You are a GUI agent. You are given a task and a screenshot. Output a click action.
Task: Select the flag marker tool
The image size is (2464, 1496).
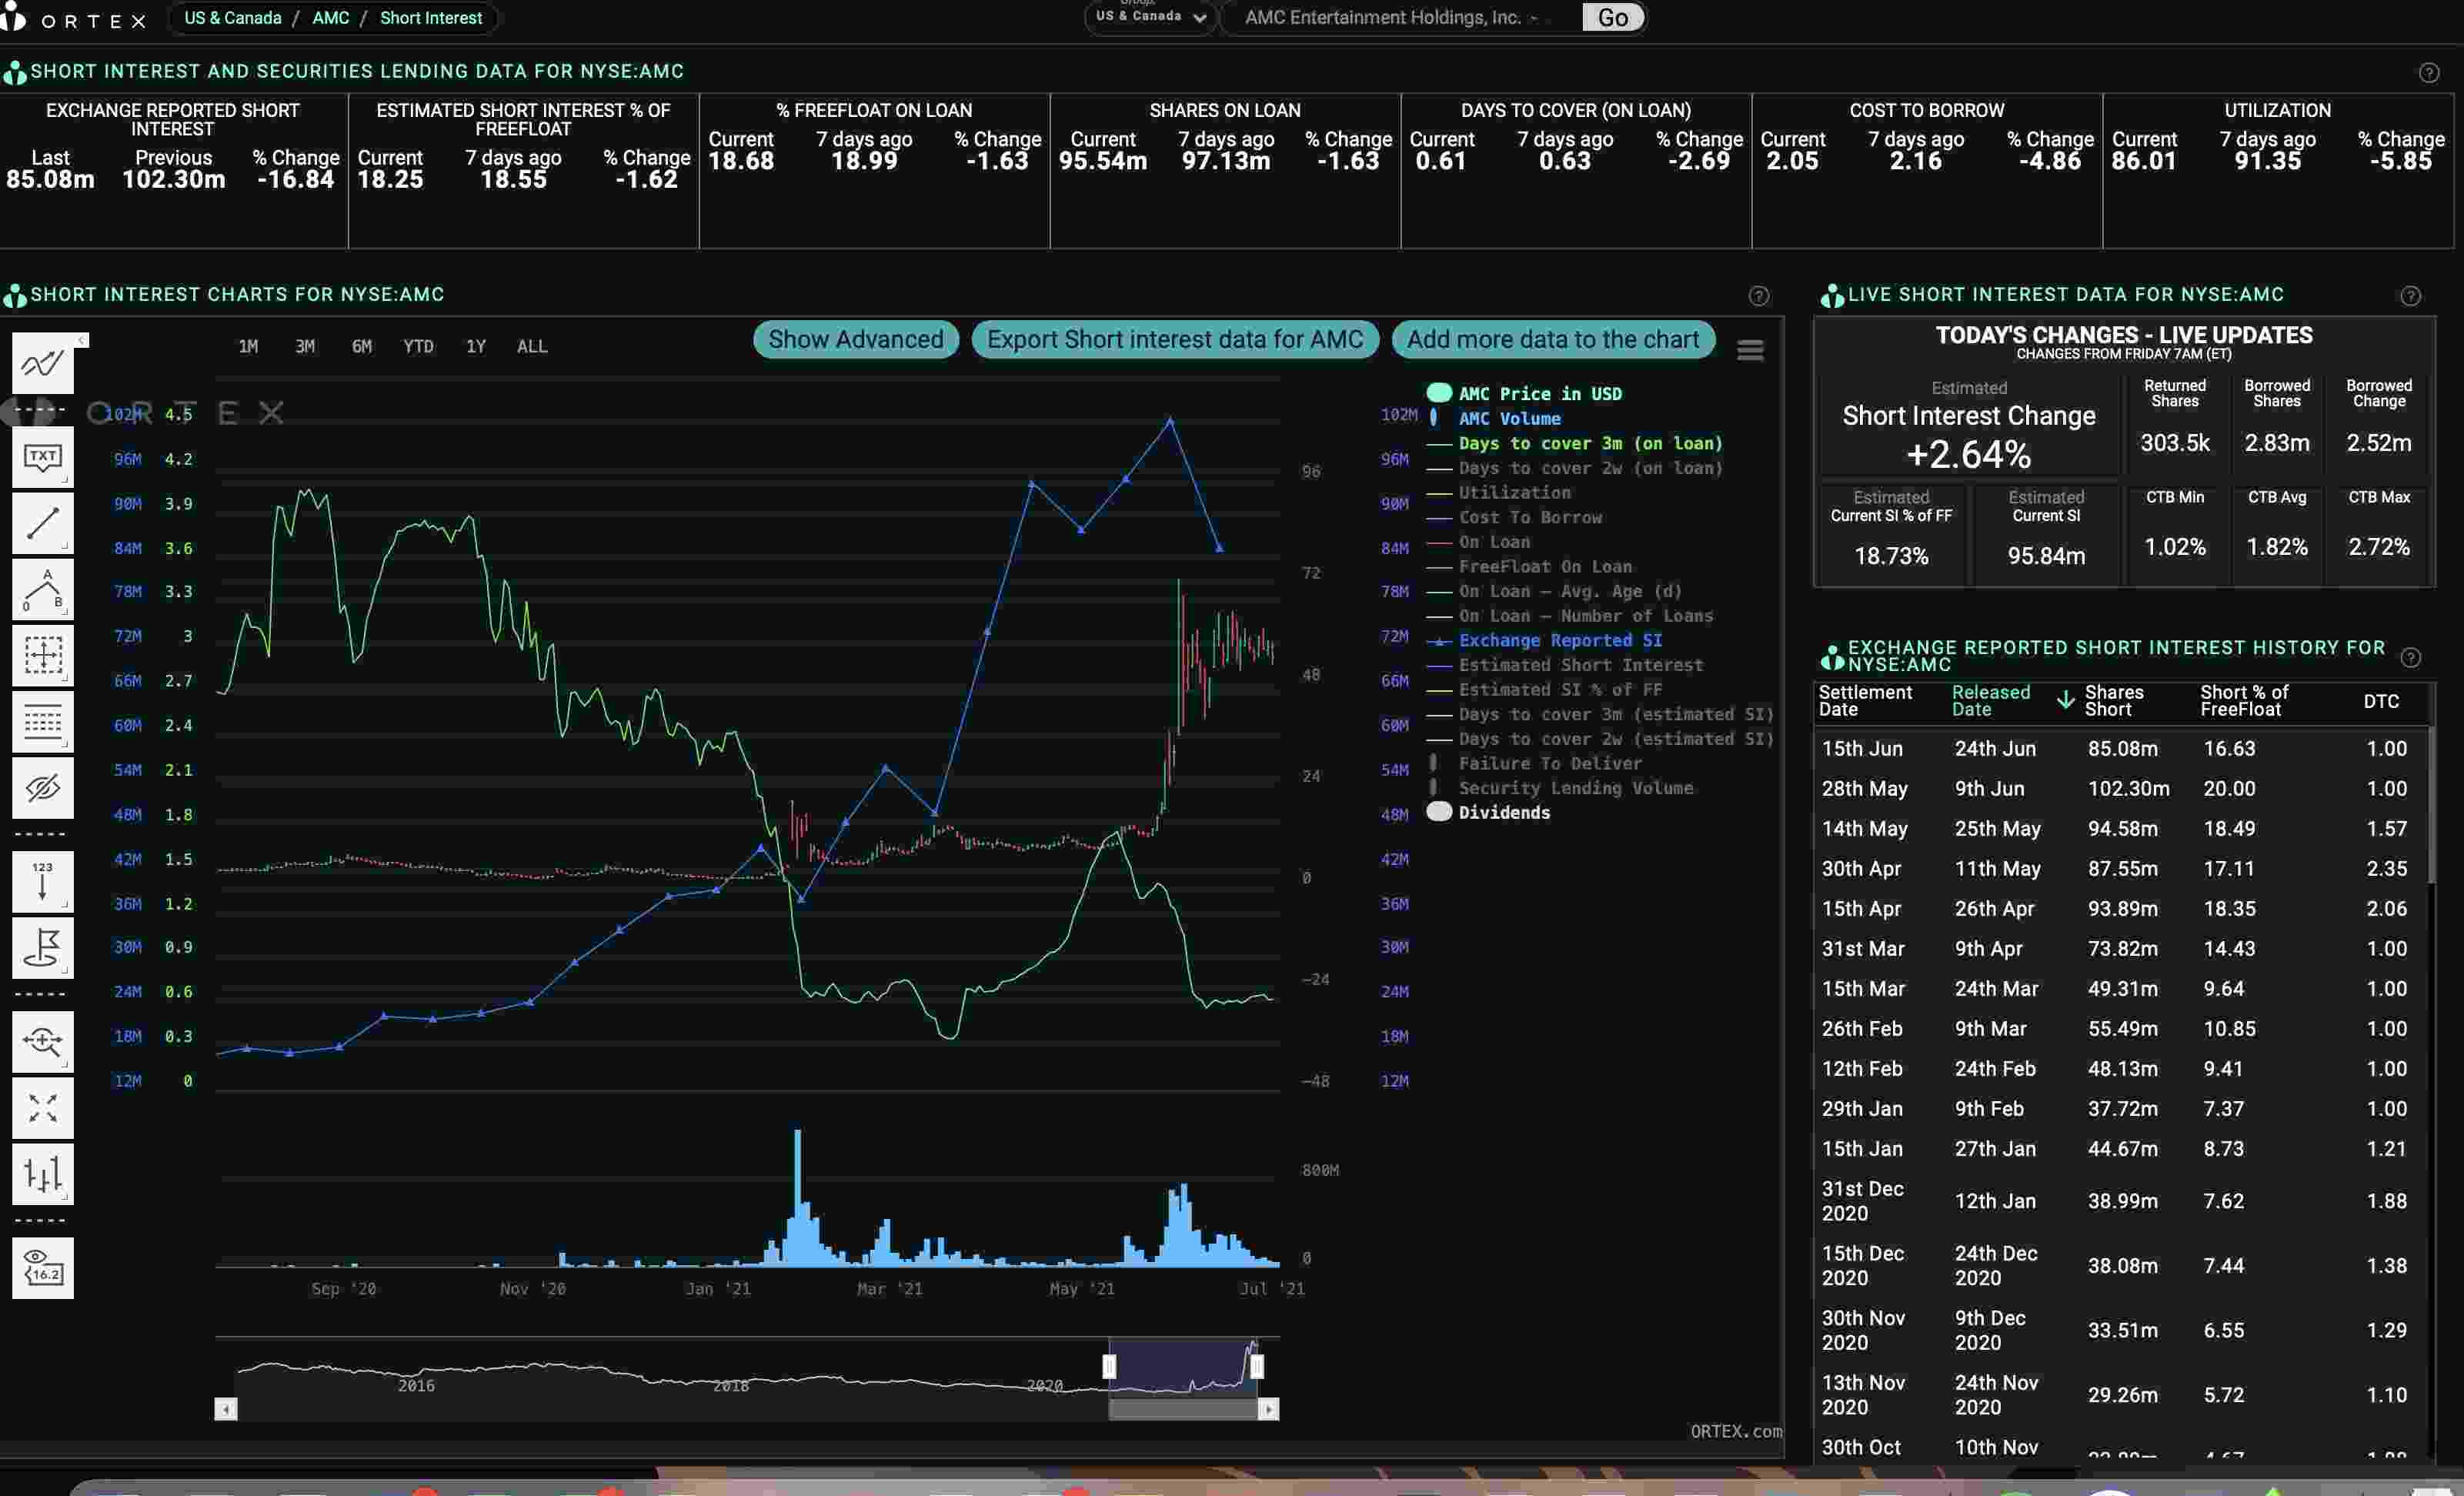click(x=42, y=949)
